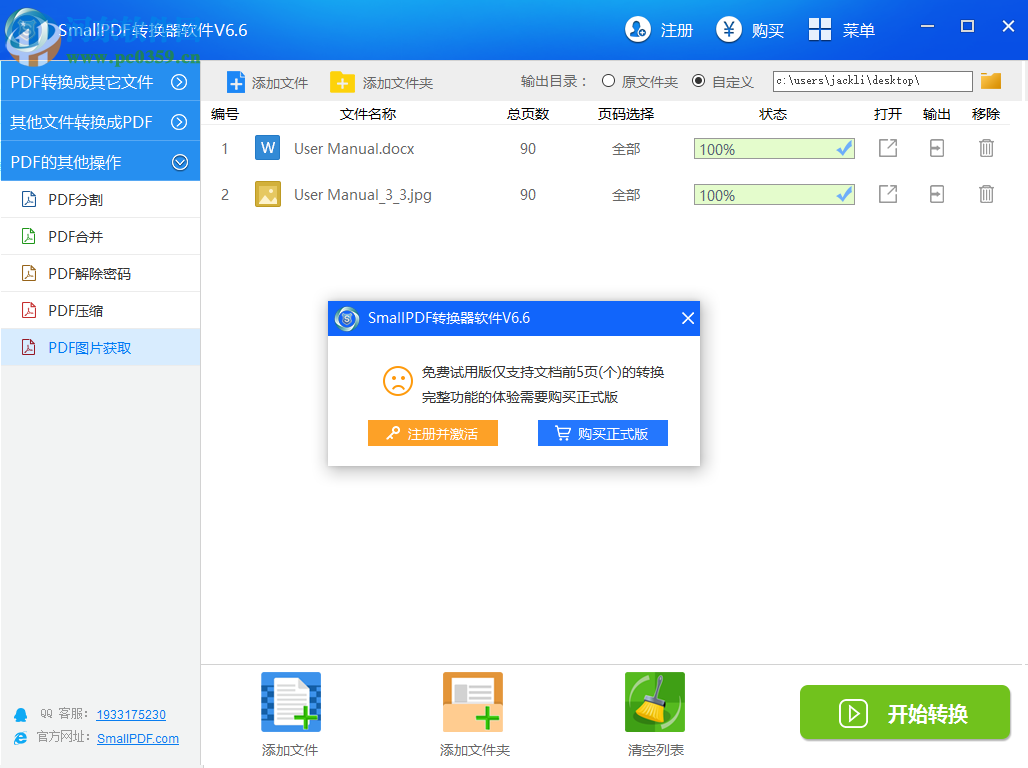The image size is (1028, 768).
Task: Click file name User Manual.docx
Action: (354, 149)
